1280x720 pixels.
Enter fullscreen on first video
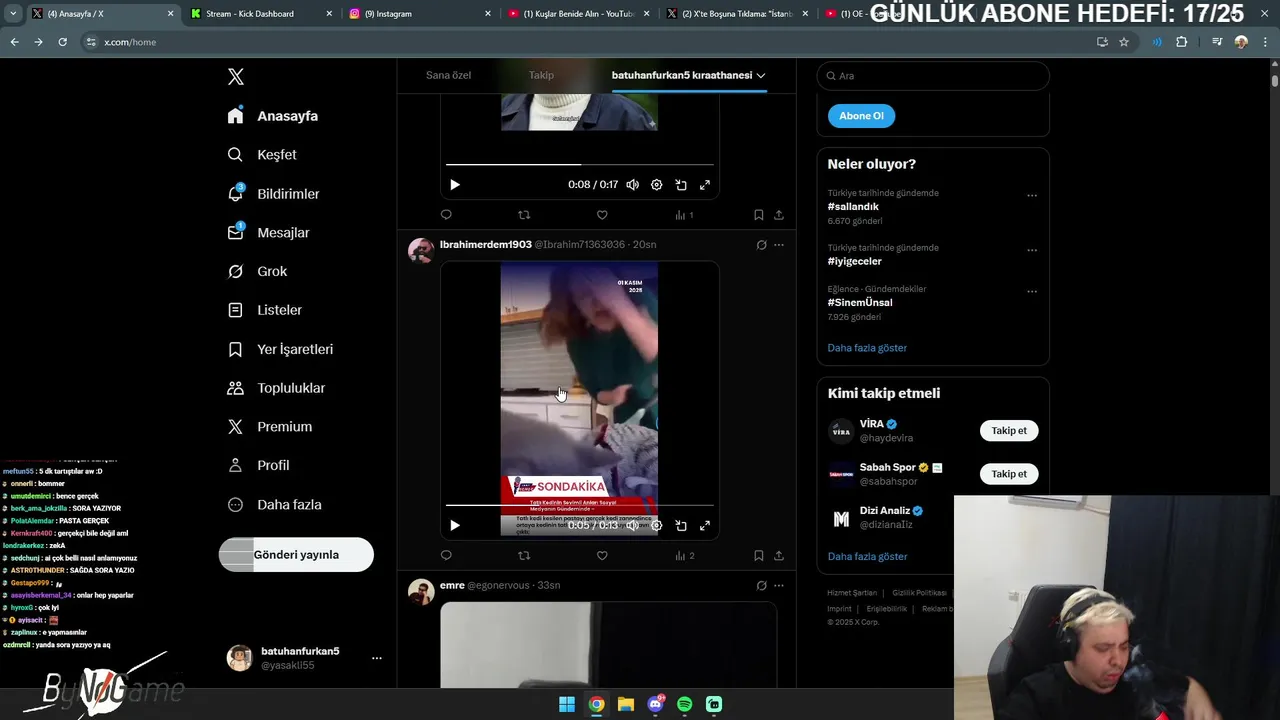click(705, 185)
